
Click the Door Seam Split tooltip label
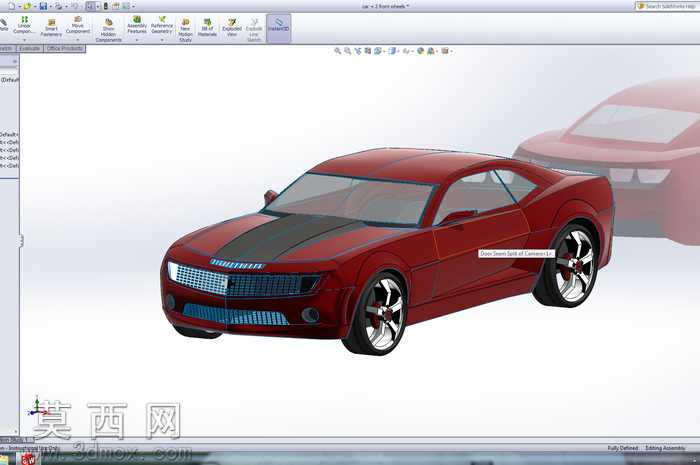(x=517, y=253)
